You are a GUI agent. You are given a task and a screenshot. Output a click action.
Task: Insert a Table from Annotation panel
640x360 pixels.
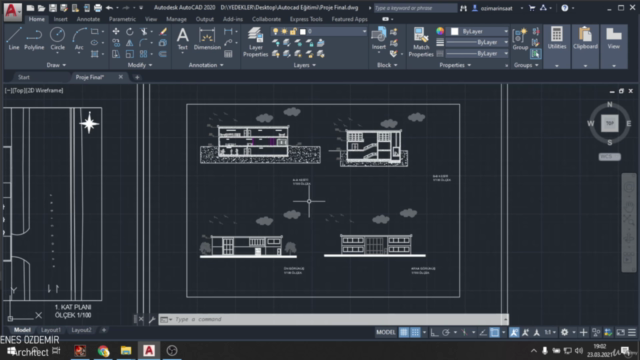point(228,54)
